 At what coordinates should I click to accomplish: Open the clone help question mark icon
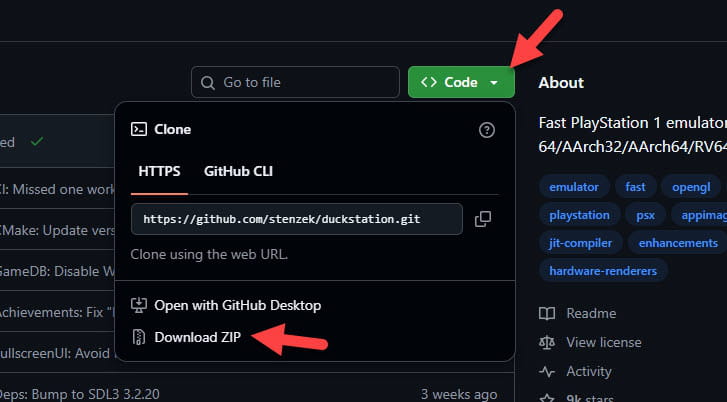pos(486,130)
